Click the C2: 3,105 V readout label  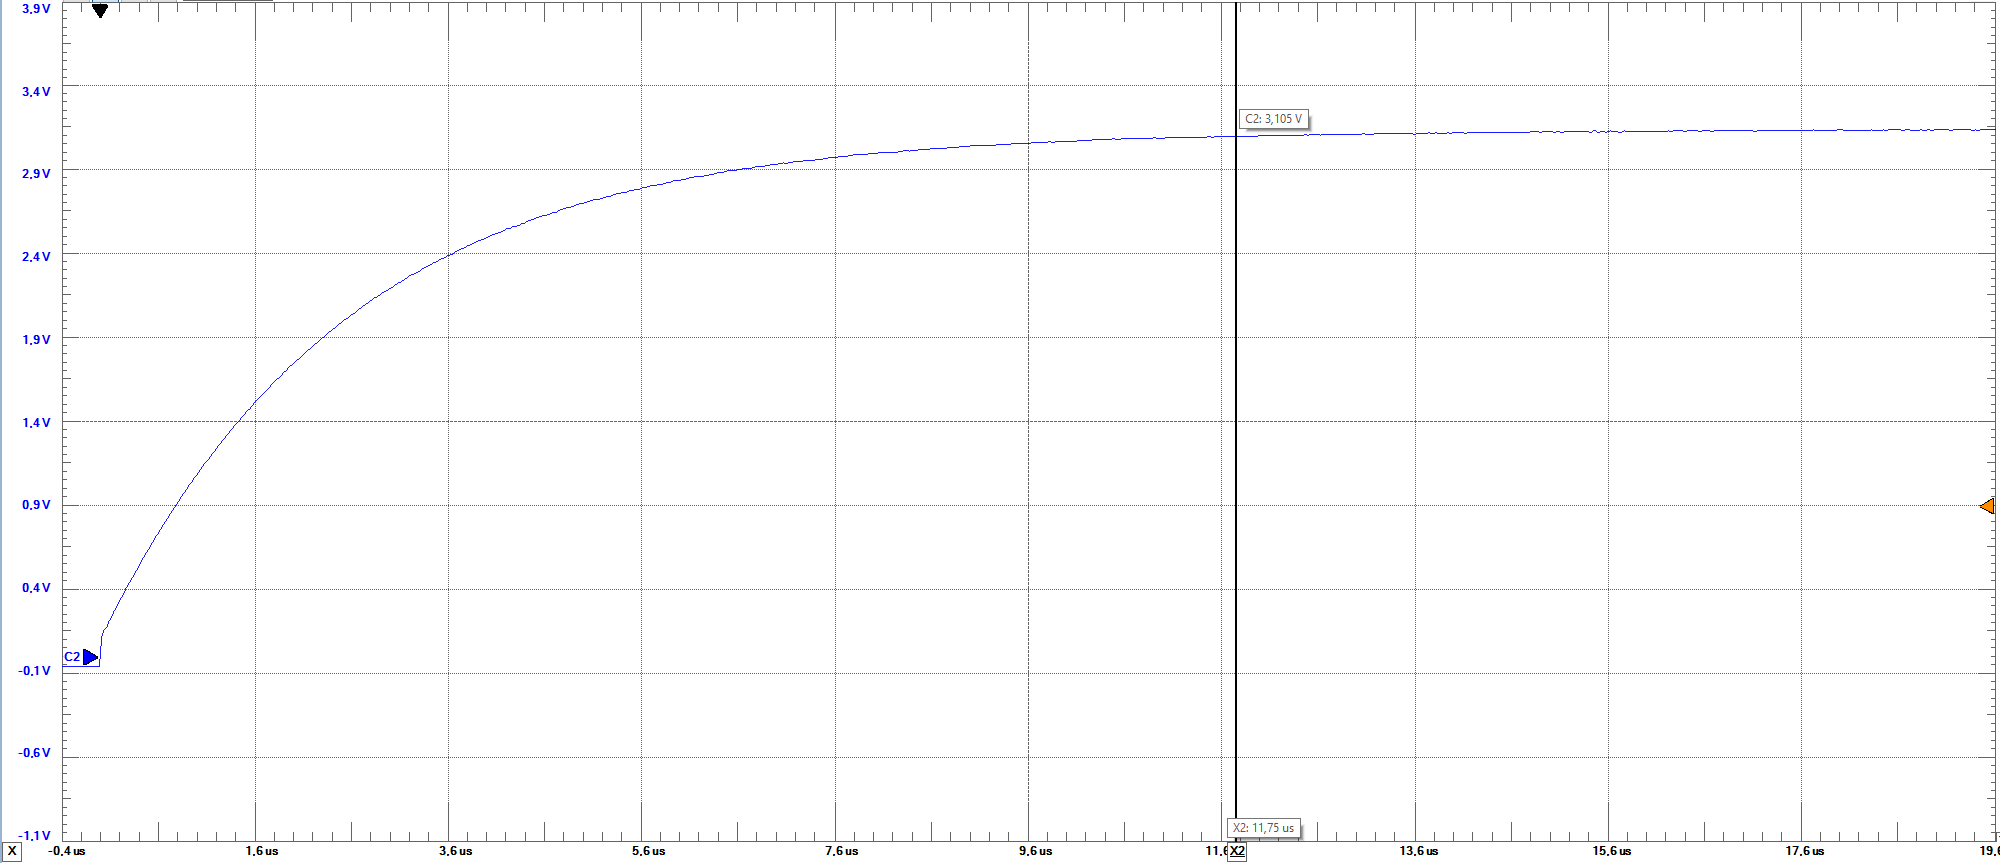pyautogui.click(x=1273, y=119)
